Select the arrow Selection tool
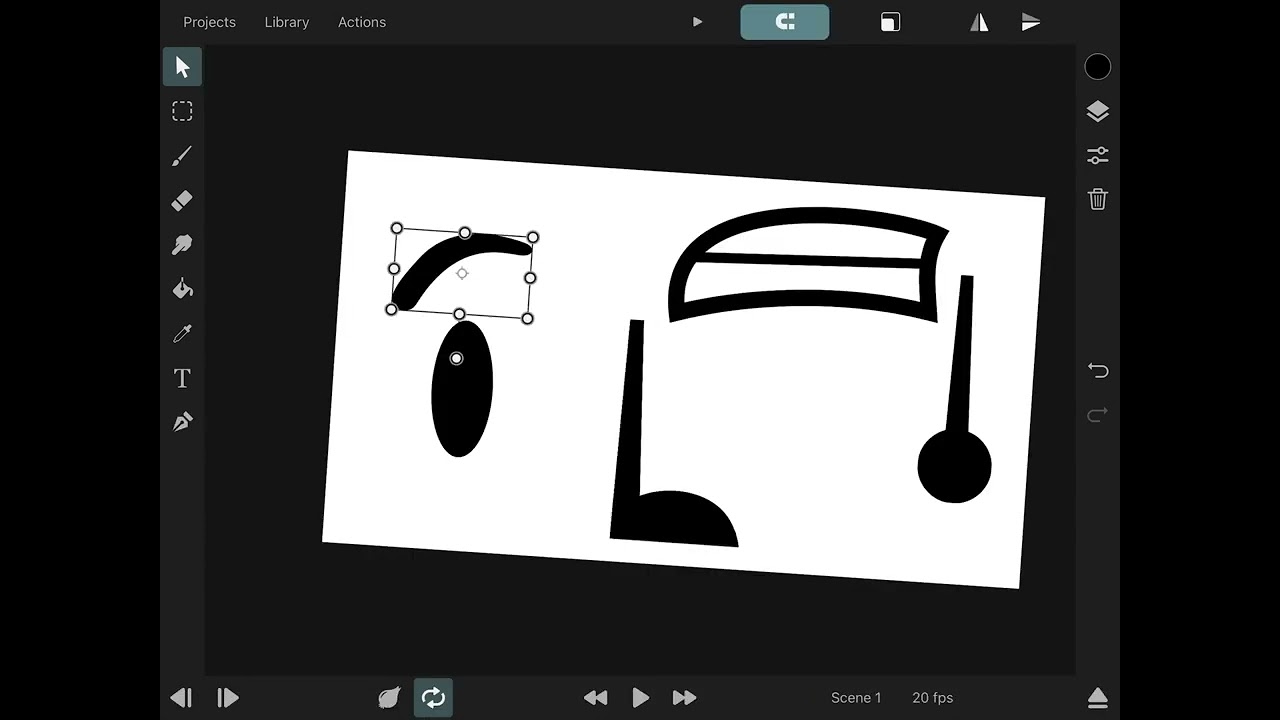The image size is (1280, 720). [x=182, y=67]
